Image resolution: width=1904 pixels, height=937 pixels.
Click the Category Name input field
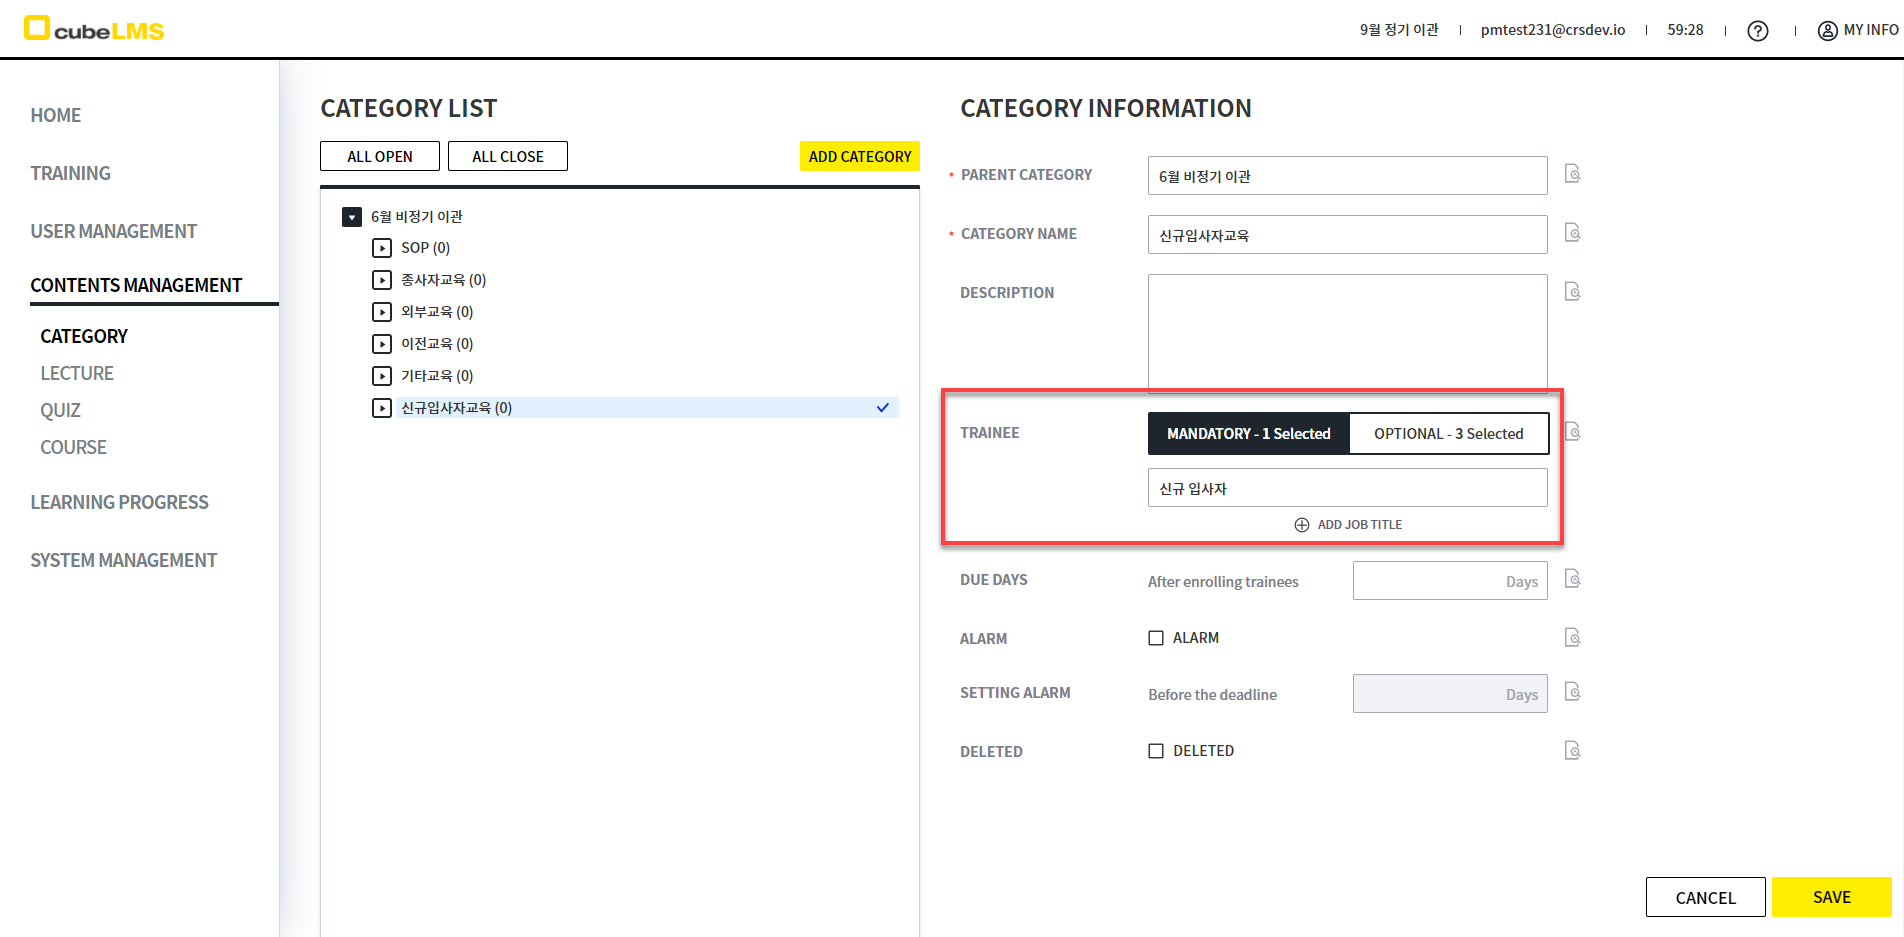[1346, 235]
